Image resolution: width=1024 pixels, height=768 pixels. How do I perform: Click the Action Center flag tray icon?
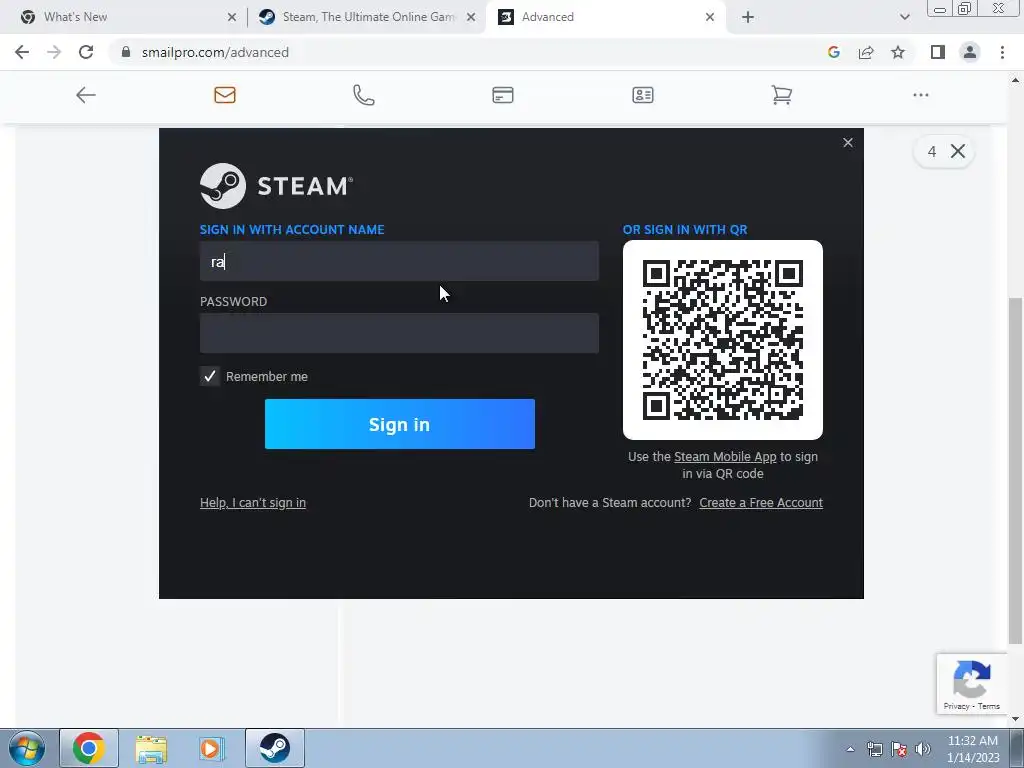click(899, 749)
